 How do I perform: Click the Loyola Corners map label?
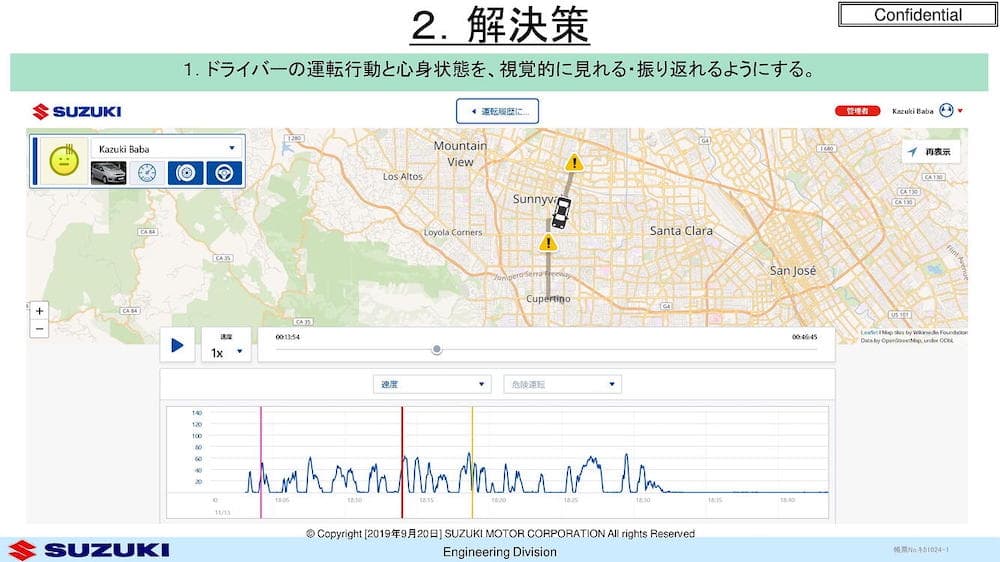[x=453, y=232]
